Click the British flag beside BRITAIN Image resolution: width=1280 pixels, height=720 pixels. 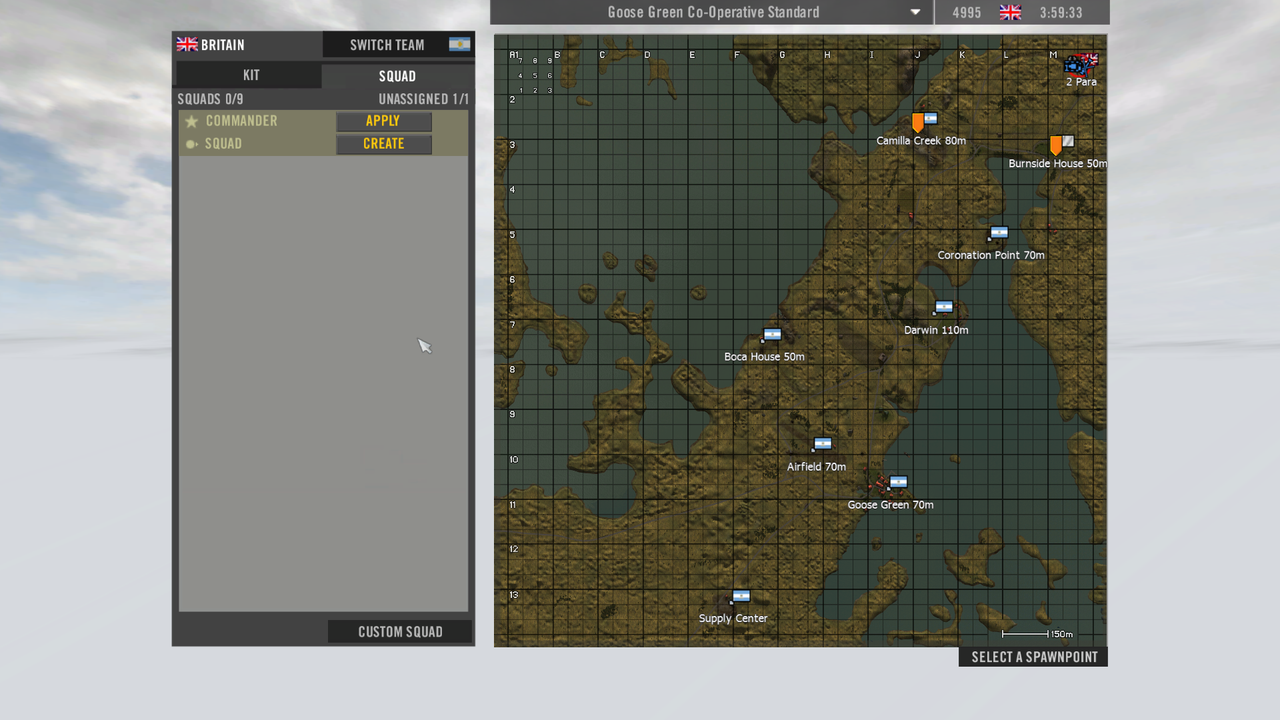click(x=187, y=45)
